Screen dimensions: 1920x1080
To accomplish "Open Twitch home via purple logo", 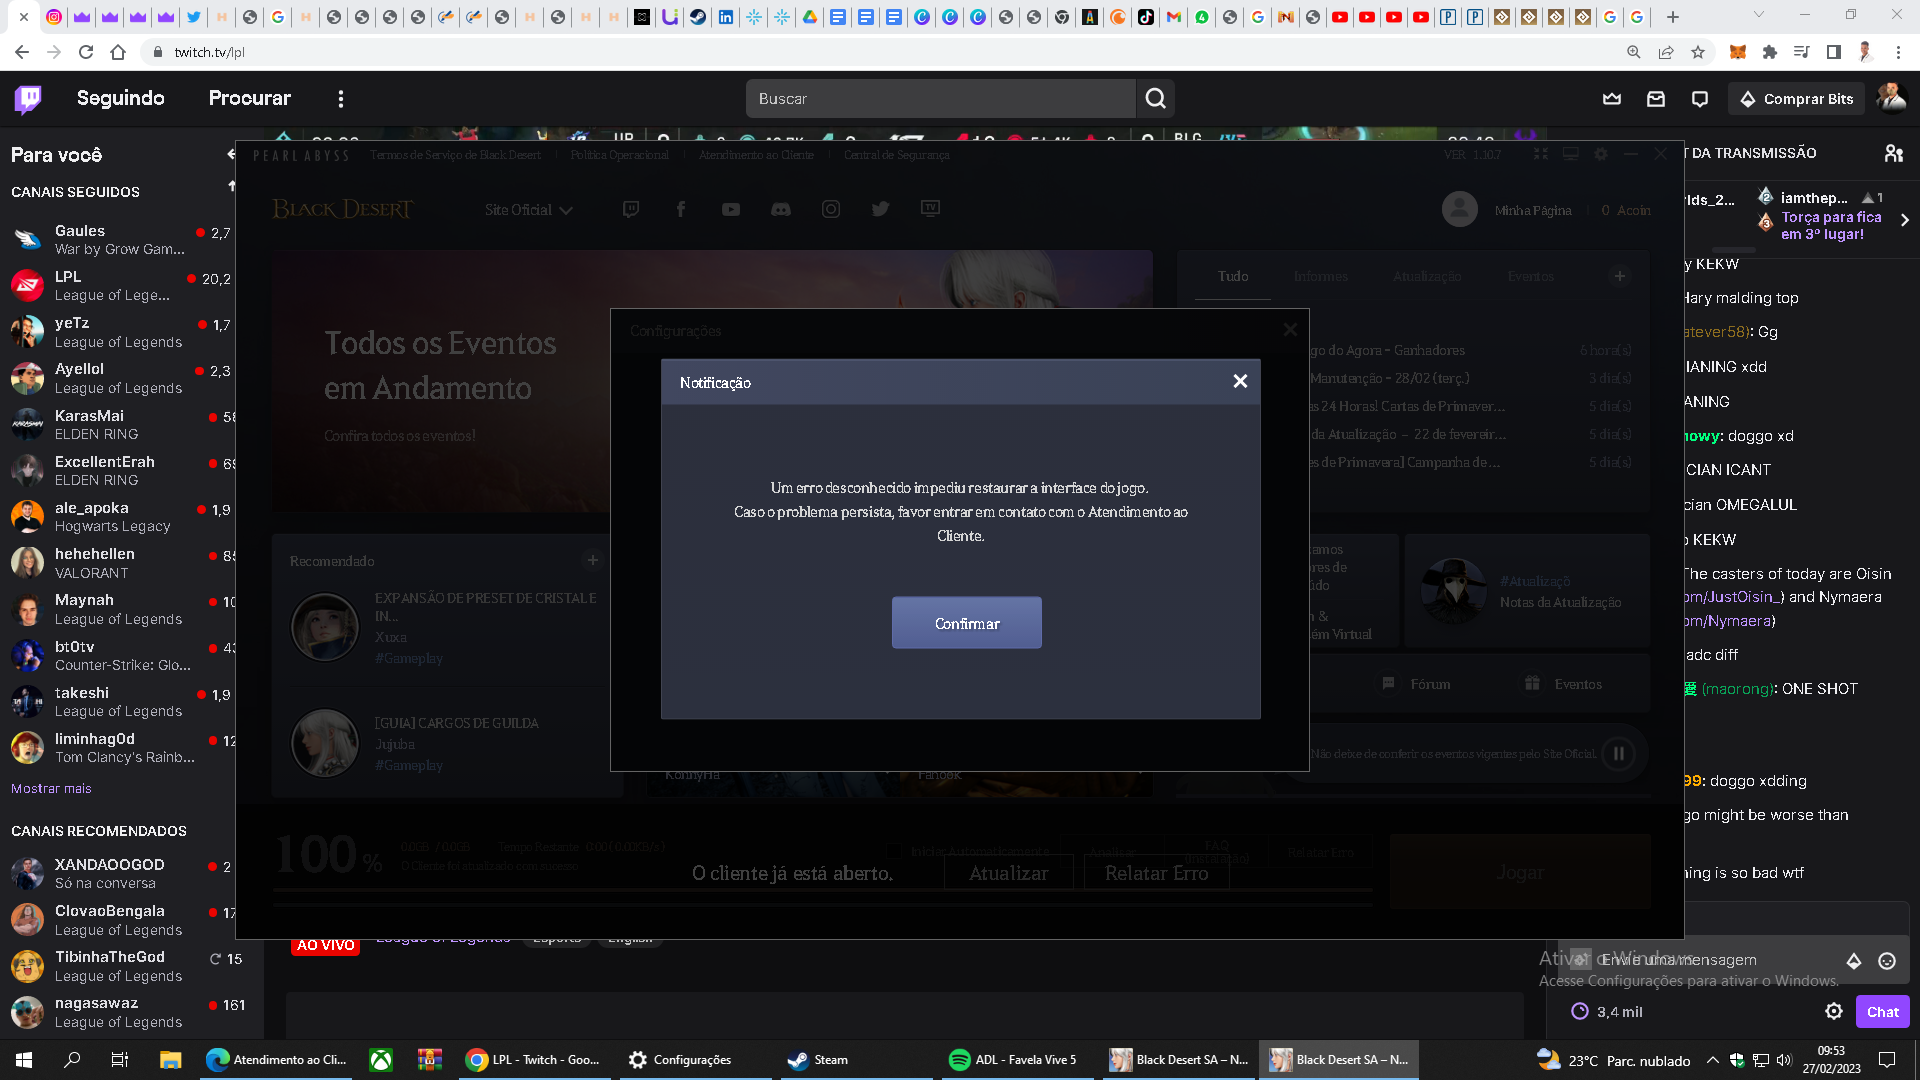I will coord(29,98).
